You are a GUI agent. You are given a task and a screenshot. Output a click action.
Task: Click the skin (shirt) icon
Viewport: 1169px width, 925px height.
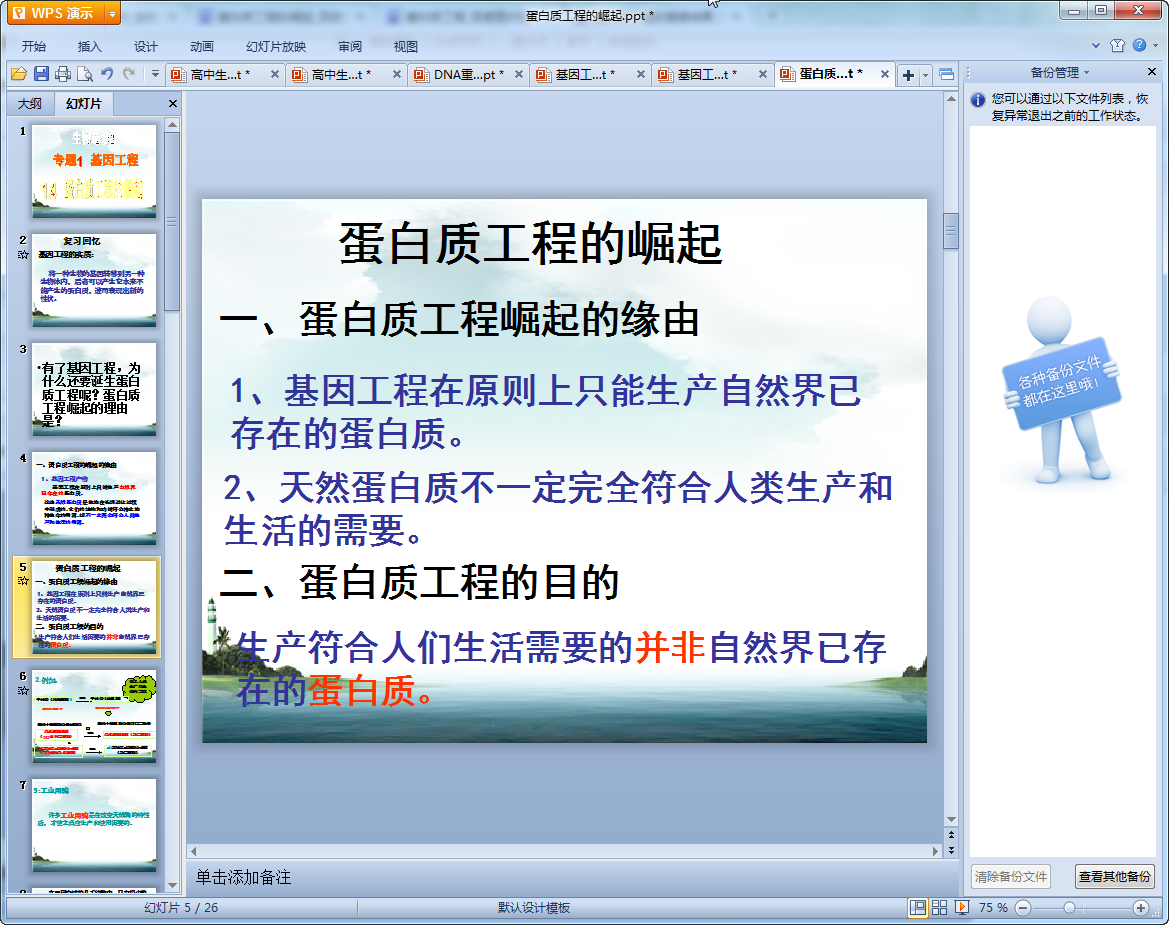(1117, 45)
